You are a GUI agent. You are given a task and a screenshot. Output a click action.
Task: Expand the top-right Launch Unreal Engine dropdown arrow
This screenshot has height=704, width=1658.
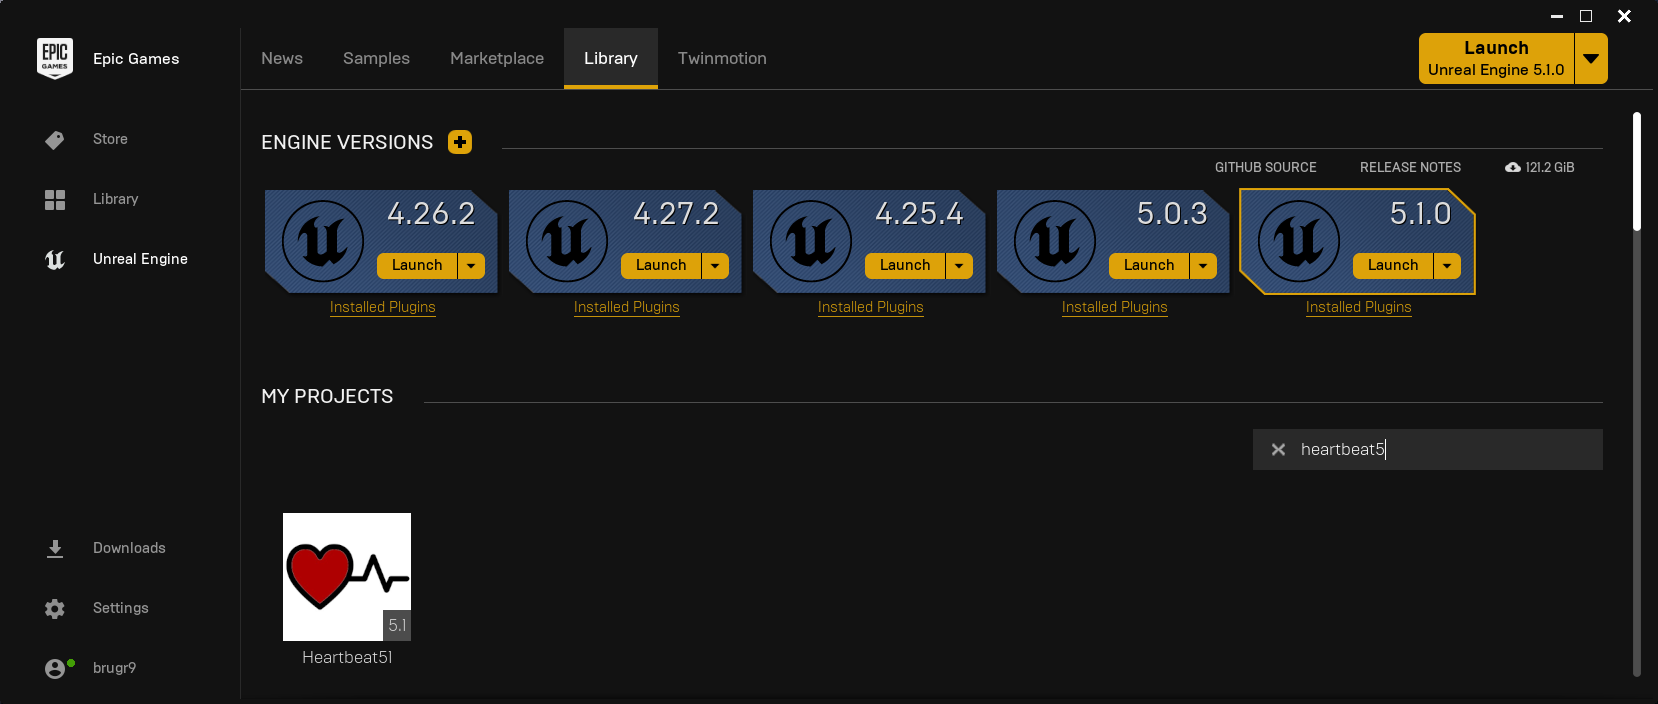(x=1591, y=59)
